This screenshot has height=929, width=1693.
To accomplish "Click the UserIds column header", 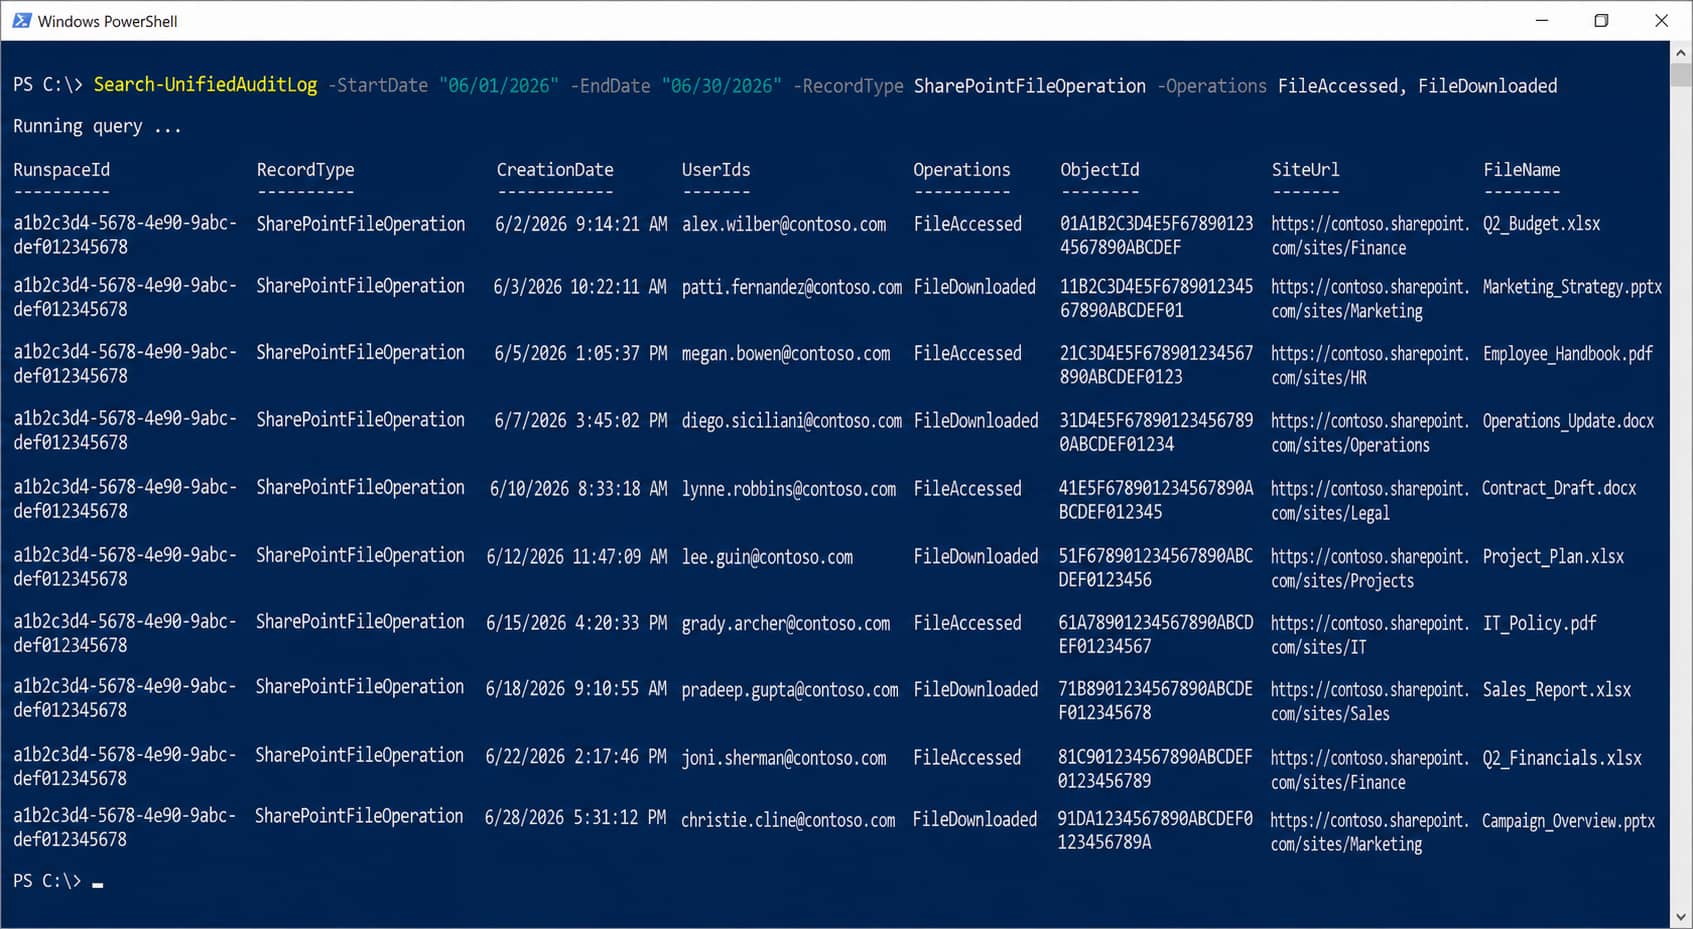I will pos(716,170).
